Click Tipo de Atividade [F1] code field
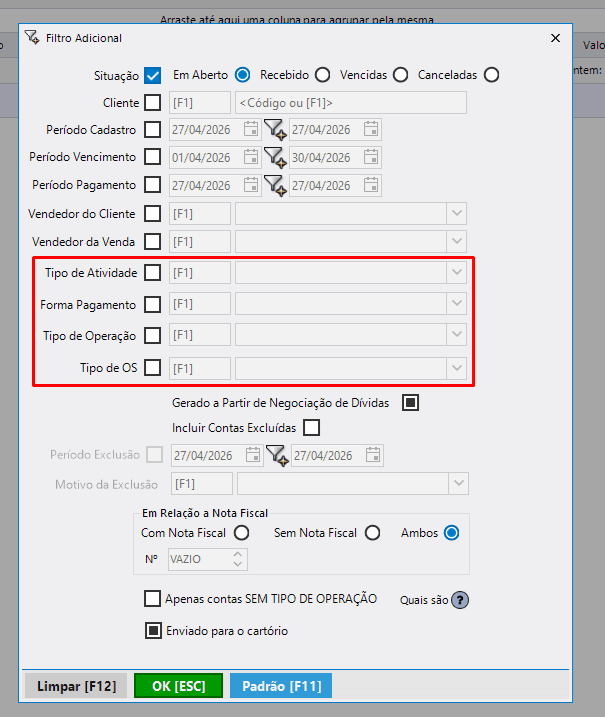The height and width of the screenshot is (717, 605). (200, 273)
